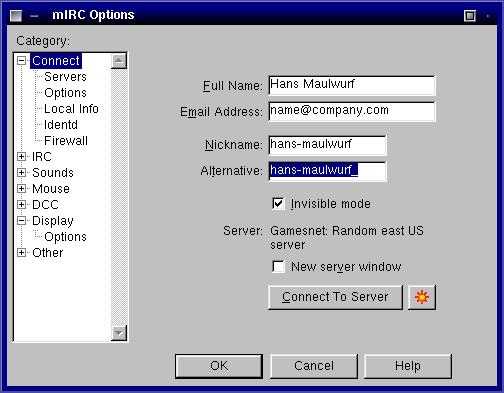Expand the DCC category node

tap(21, 205)
